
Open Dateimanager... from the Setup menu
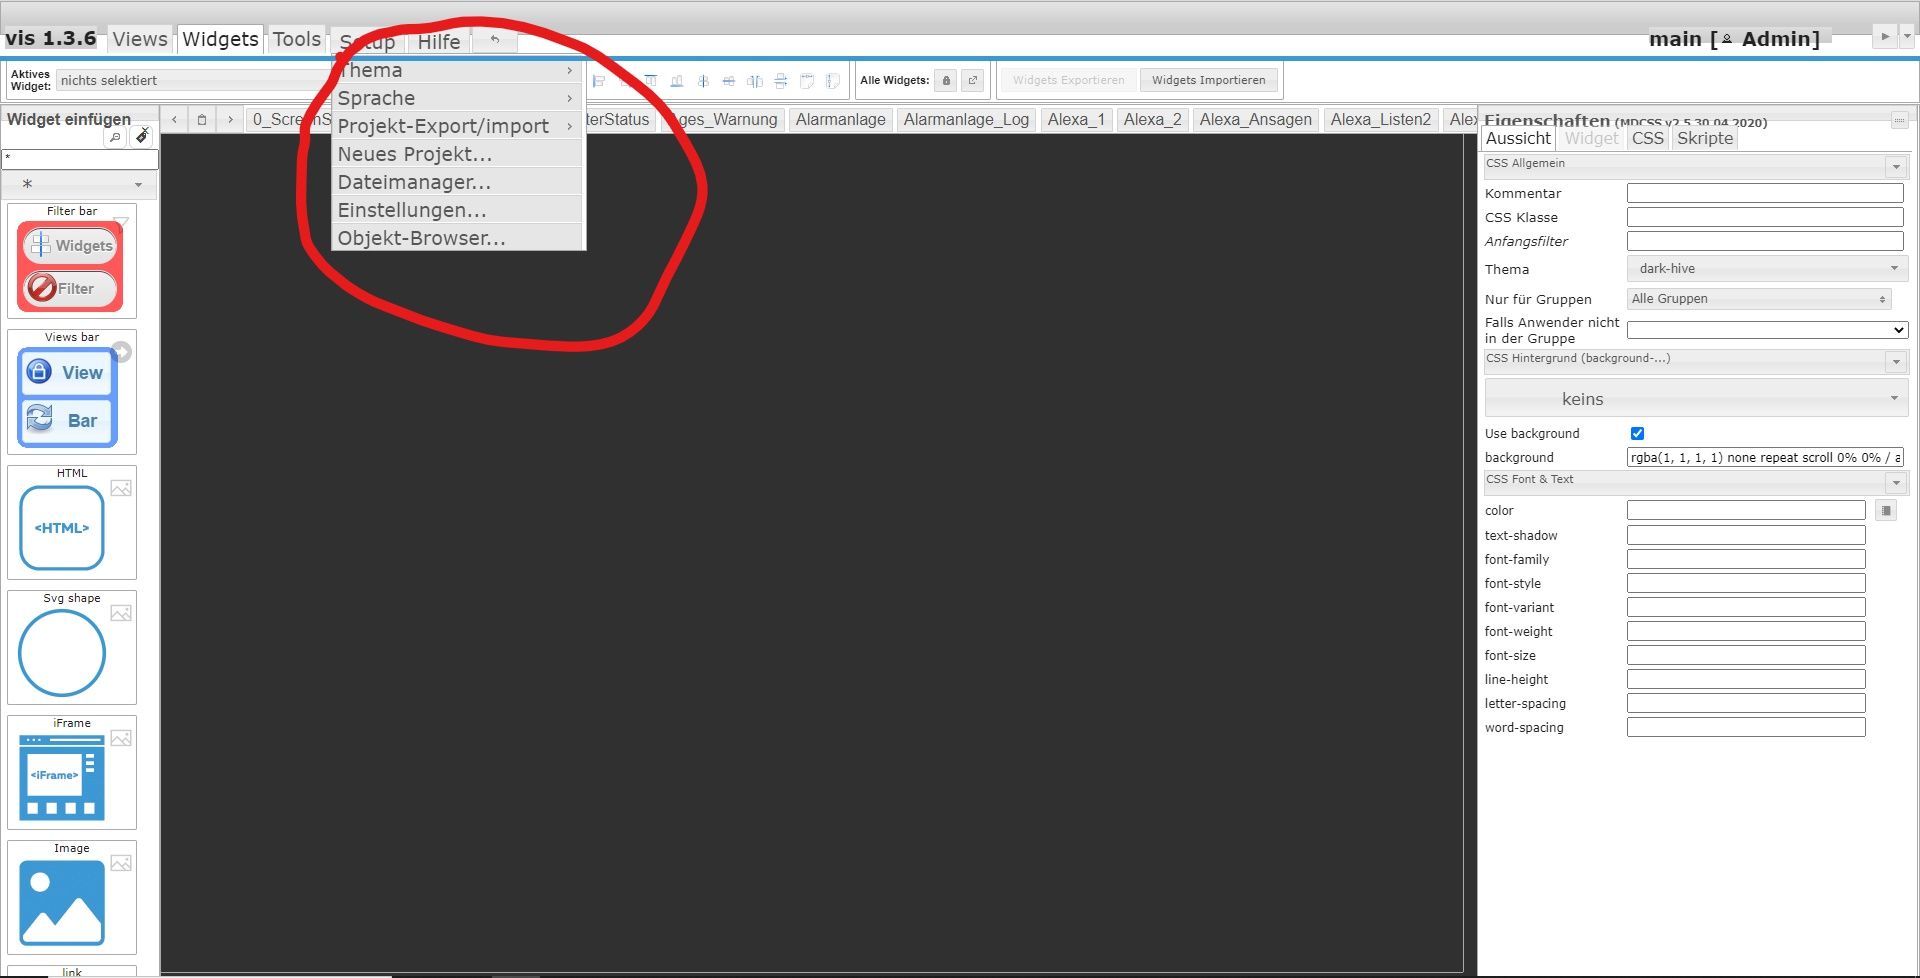coord(457,182)
